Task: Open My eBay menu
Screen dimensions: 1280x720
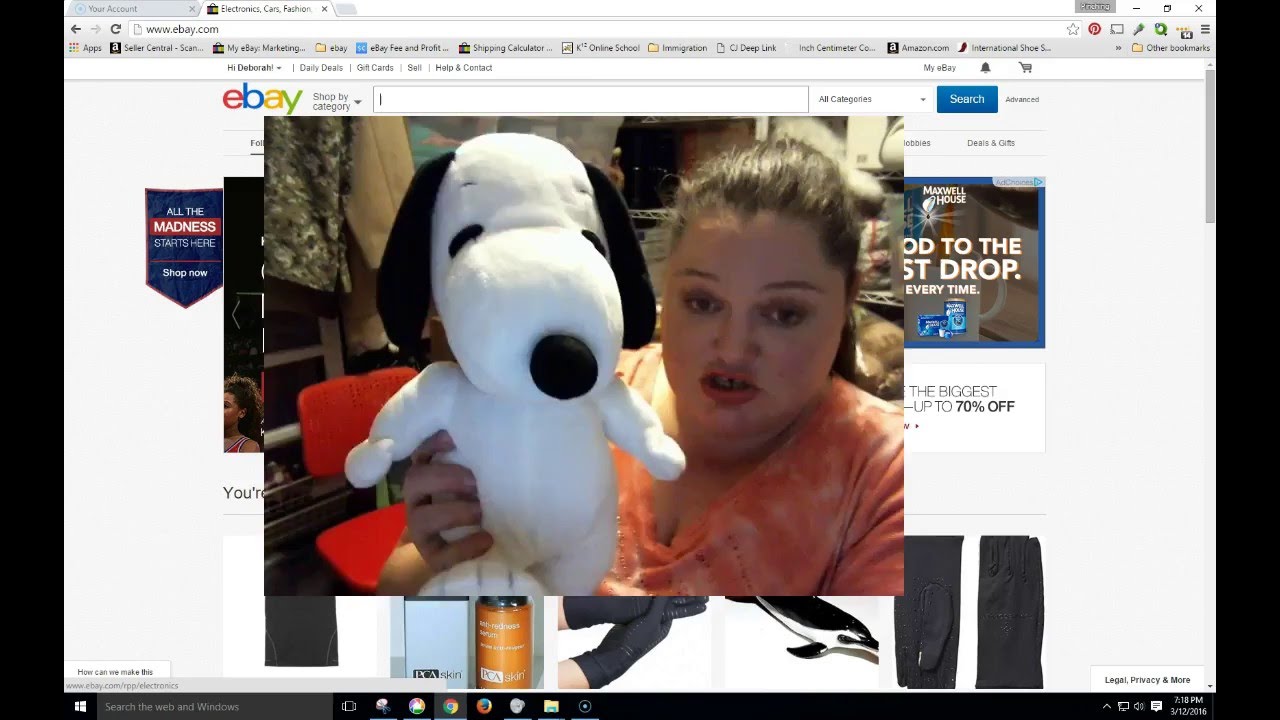Action: (940, 68)
